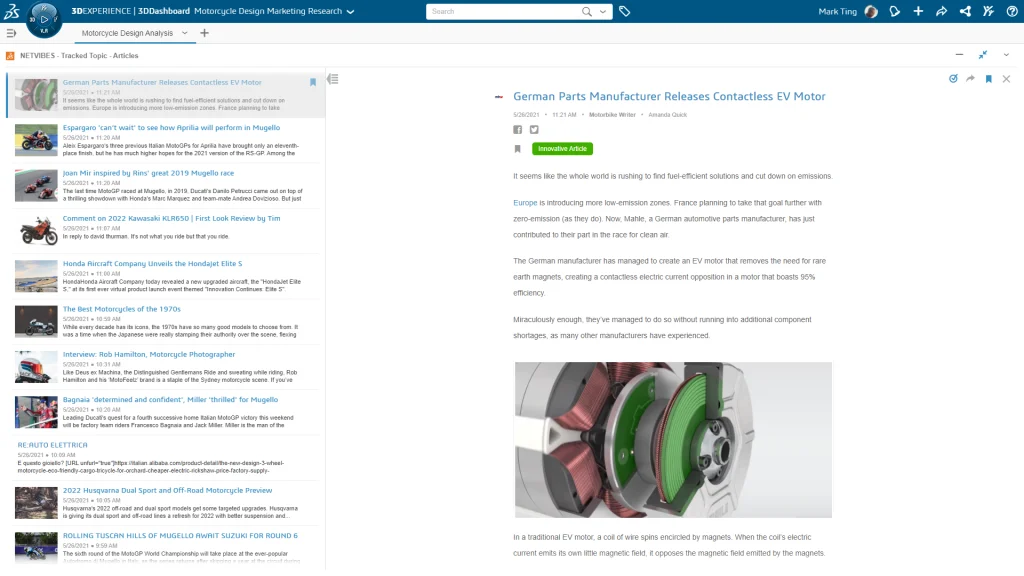Click the German Parts article thumbnail
The image size is (1024, 576).
pos(36,95)
